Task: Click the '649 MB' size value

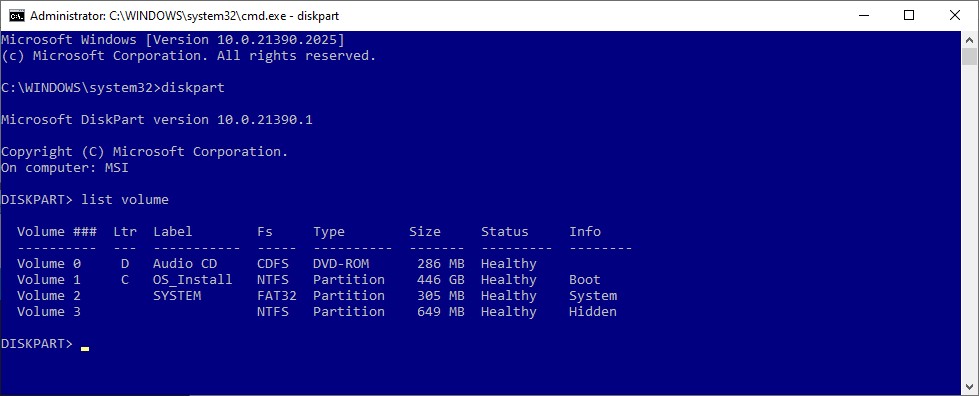Action: point(441,312)
